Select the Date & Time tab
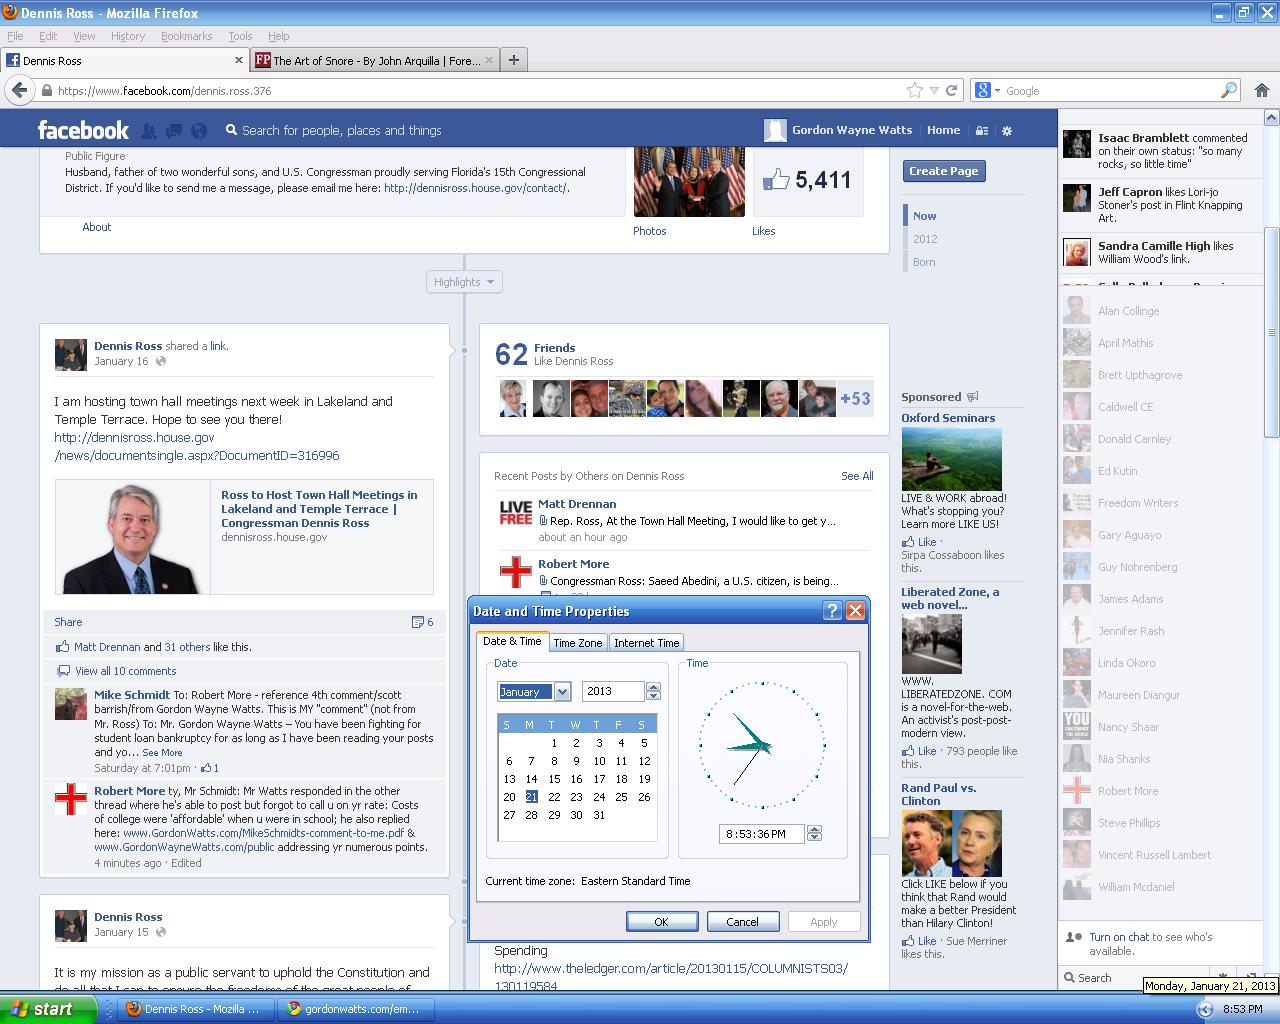 (512, 641)
